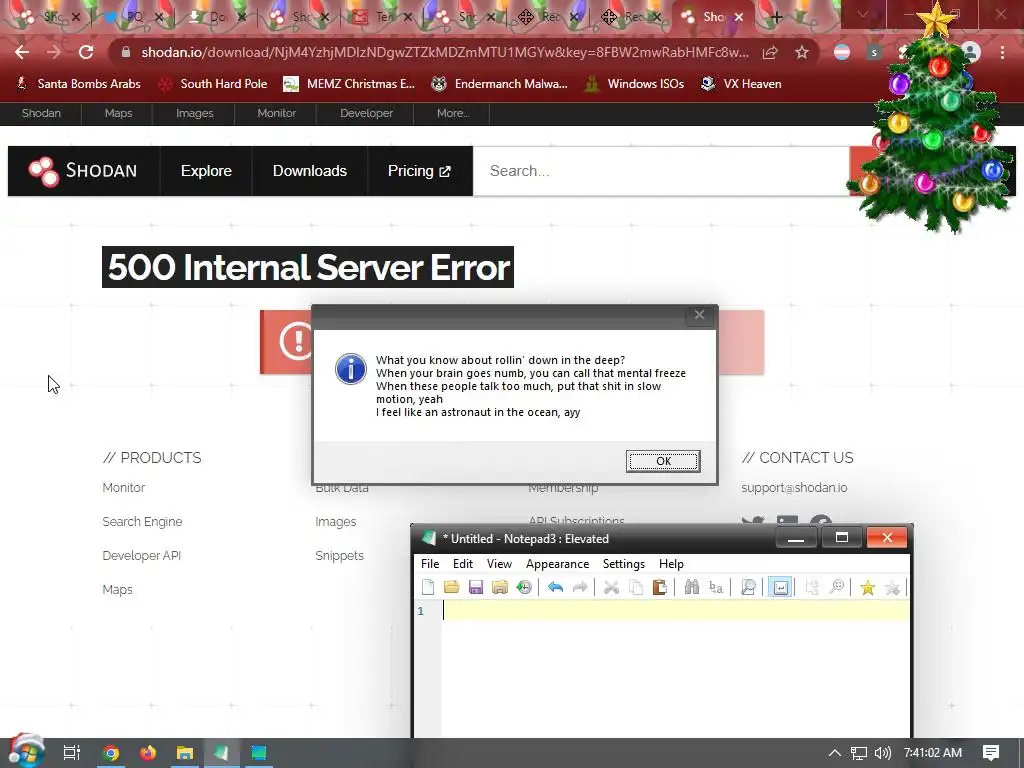Viewport: 1024px width, 768px height.
Task: Open the File menu in Notepad3
Action: [x=430, y=564]
